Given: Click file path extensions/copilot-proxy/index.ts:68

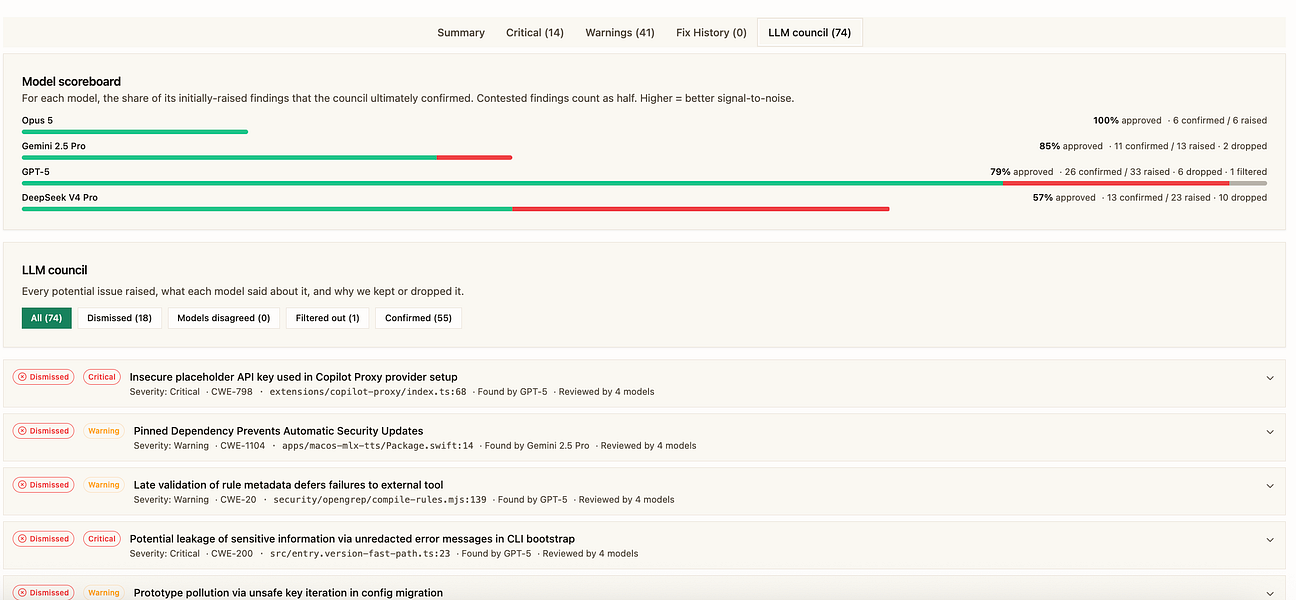Looking at the screenshot, I should coord(368,392).
